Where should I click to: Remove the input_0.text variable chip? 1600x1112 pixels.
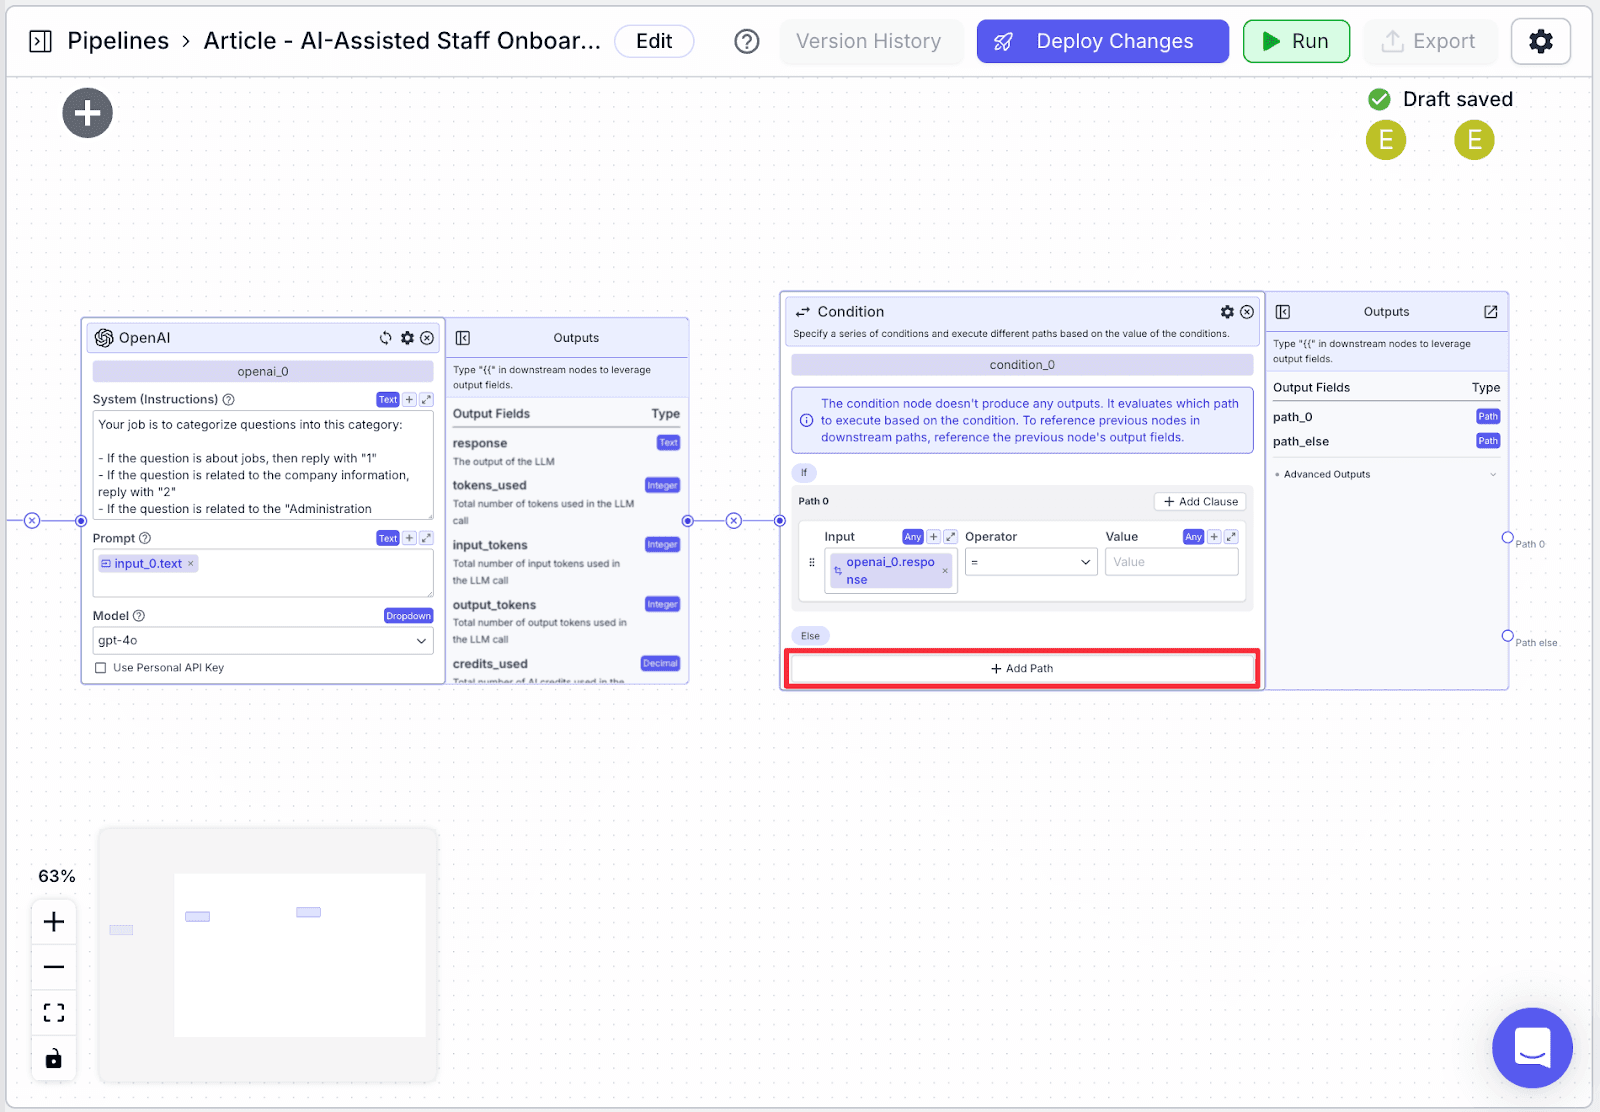[191, 564]
